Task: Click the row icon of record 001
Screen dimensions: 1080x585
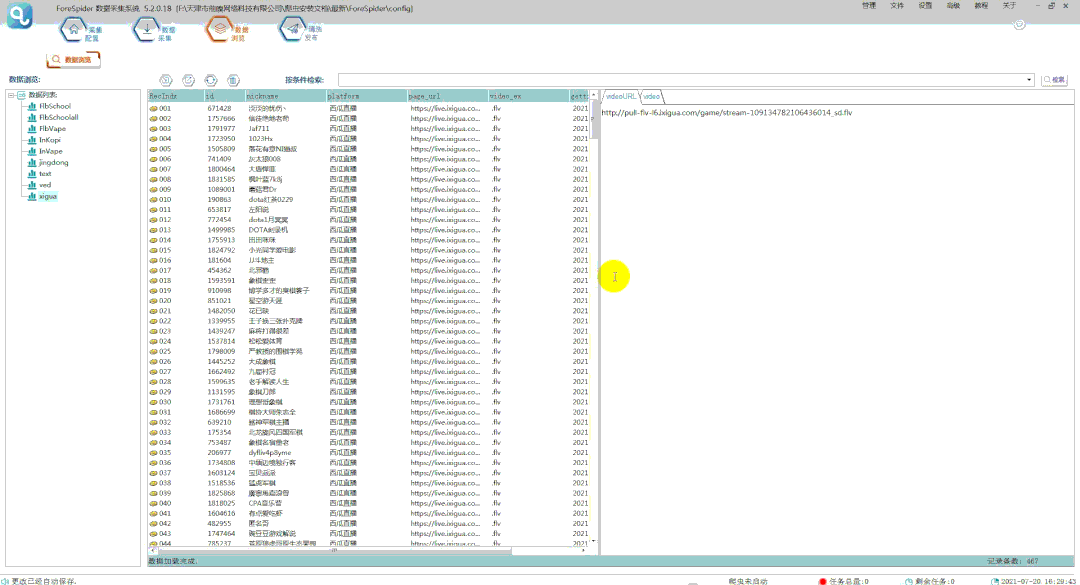Action: 154,108
